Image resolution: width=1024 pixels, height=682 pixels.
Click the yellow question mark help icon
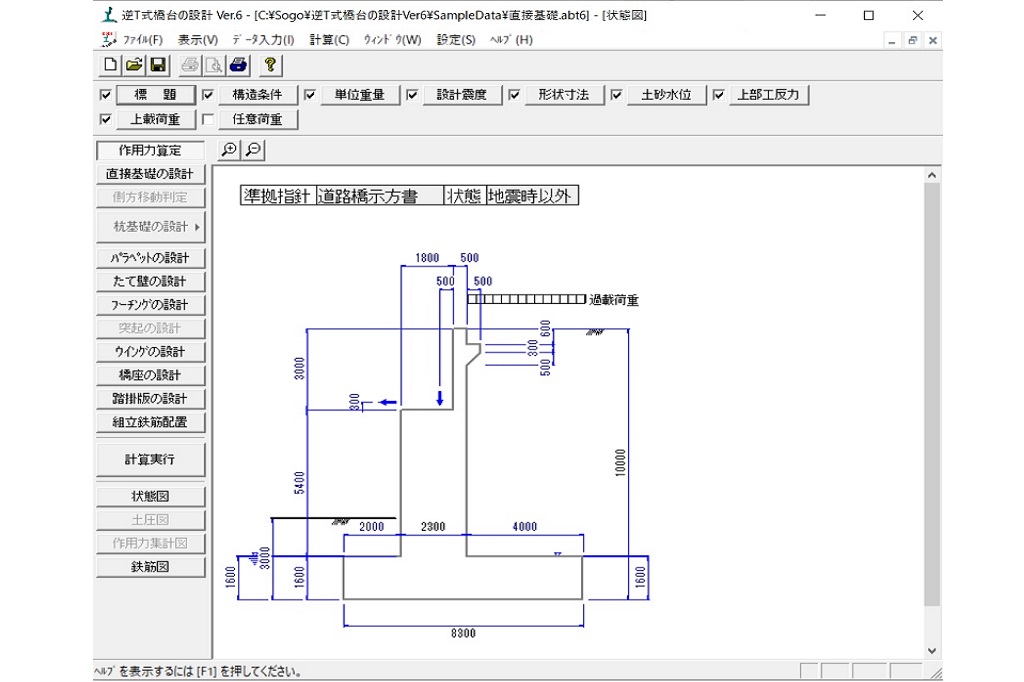click(270, 65)
